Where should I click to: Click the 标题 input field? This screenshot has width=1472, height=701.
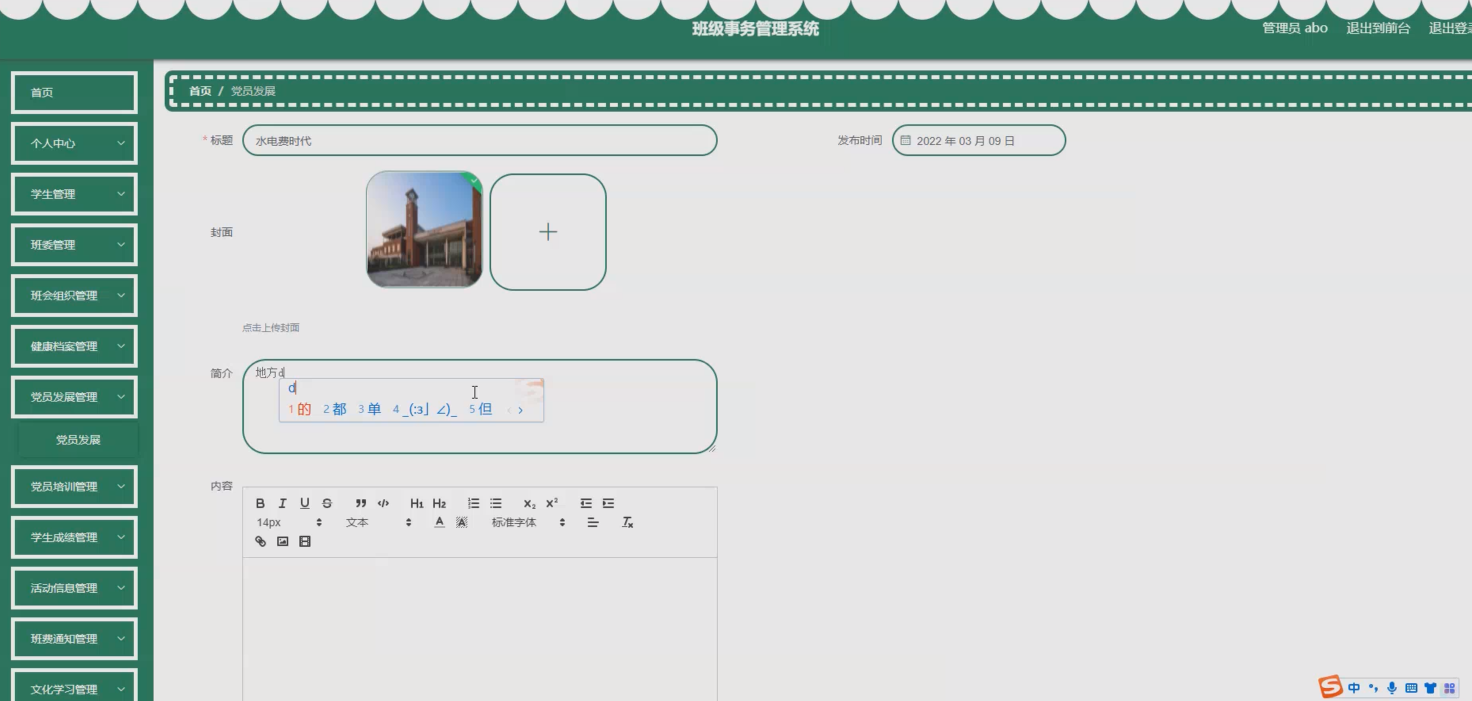(480, 140)
